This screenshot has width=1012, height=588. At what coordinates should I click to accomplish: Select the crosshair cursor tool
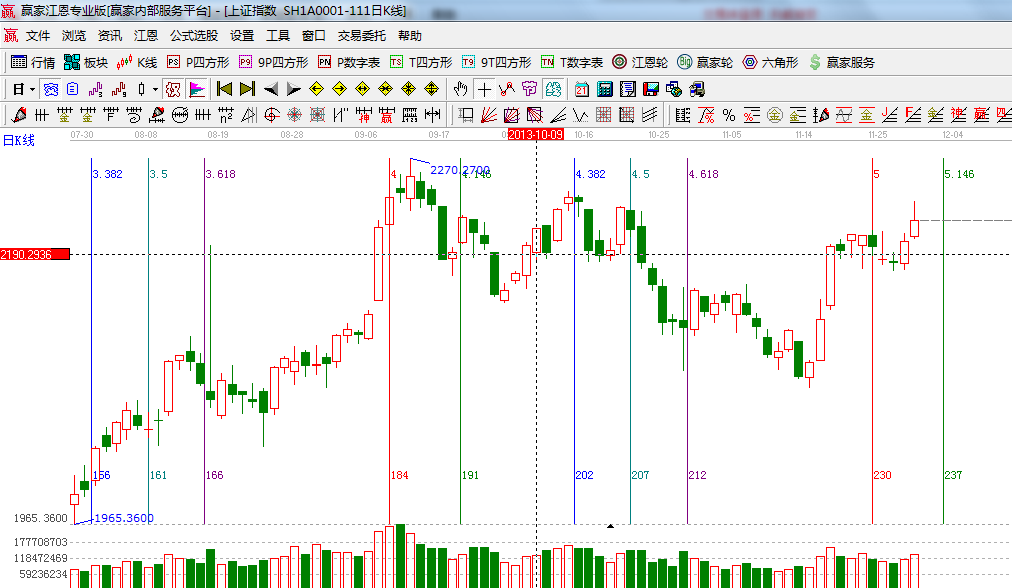coord(484,89)
